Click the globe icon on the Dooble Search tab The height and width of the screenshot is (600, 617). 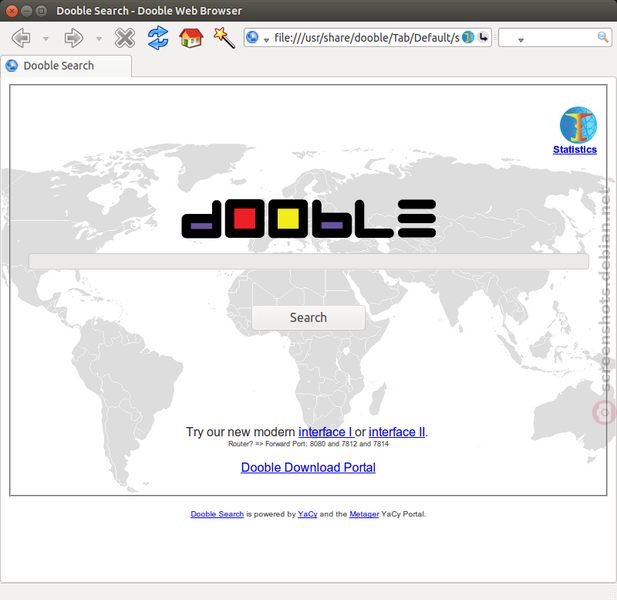pos(12,65)
